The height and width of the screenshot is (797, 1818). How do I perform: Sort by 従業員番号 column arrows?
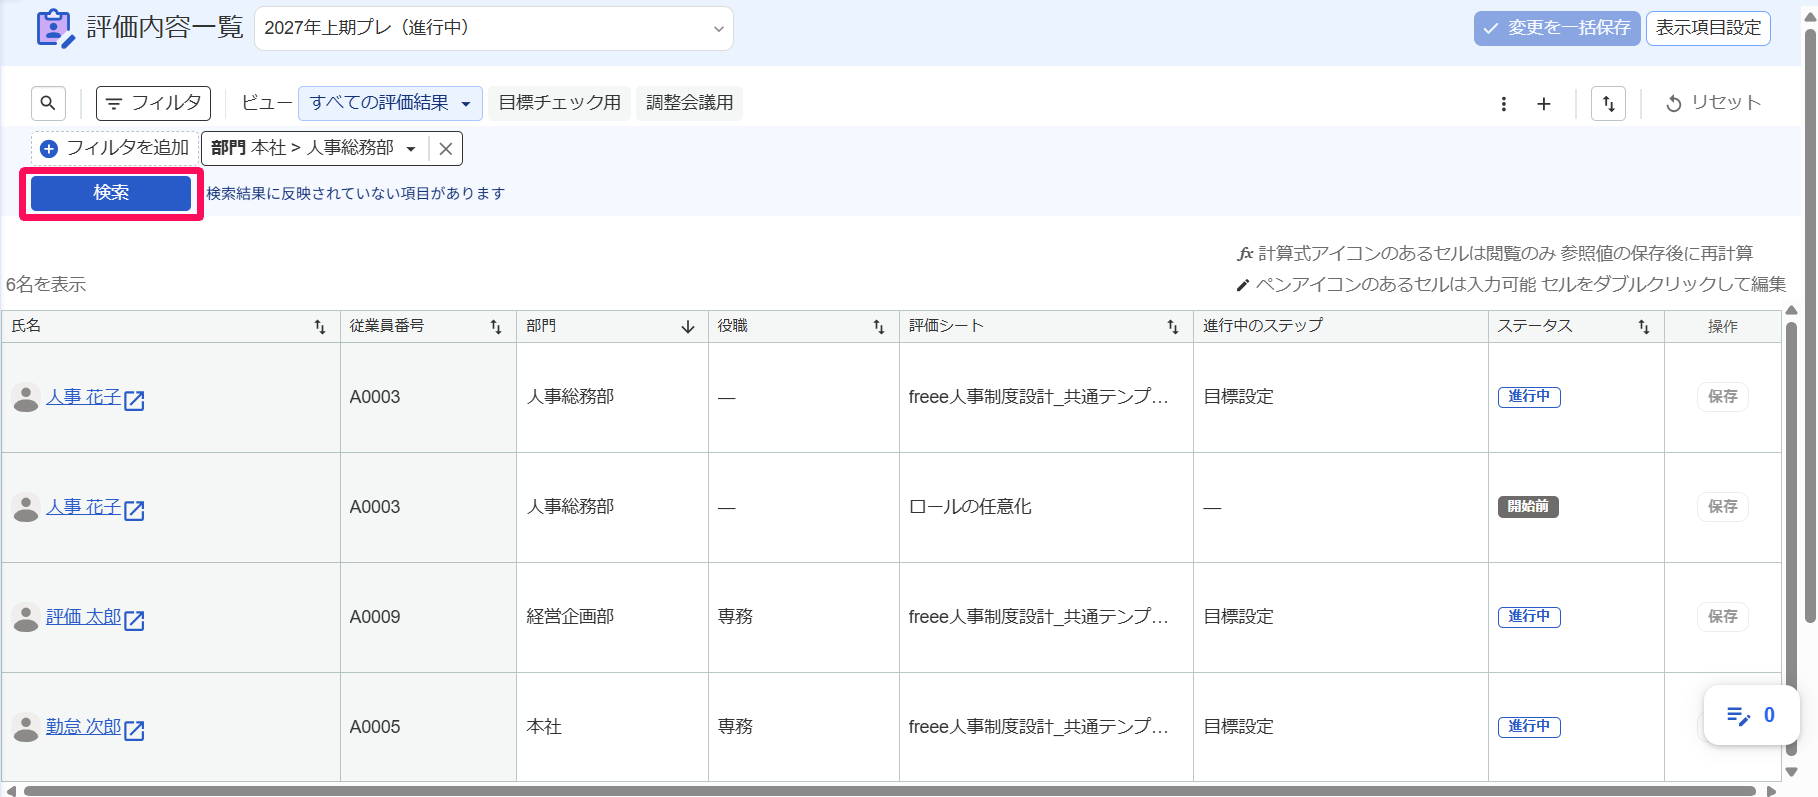pos(496,327)
